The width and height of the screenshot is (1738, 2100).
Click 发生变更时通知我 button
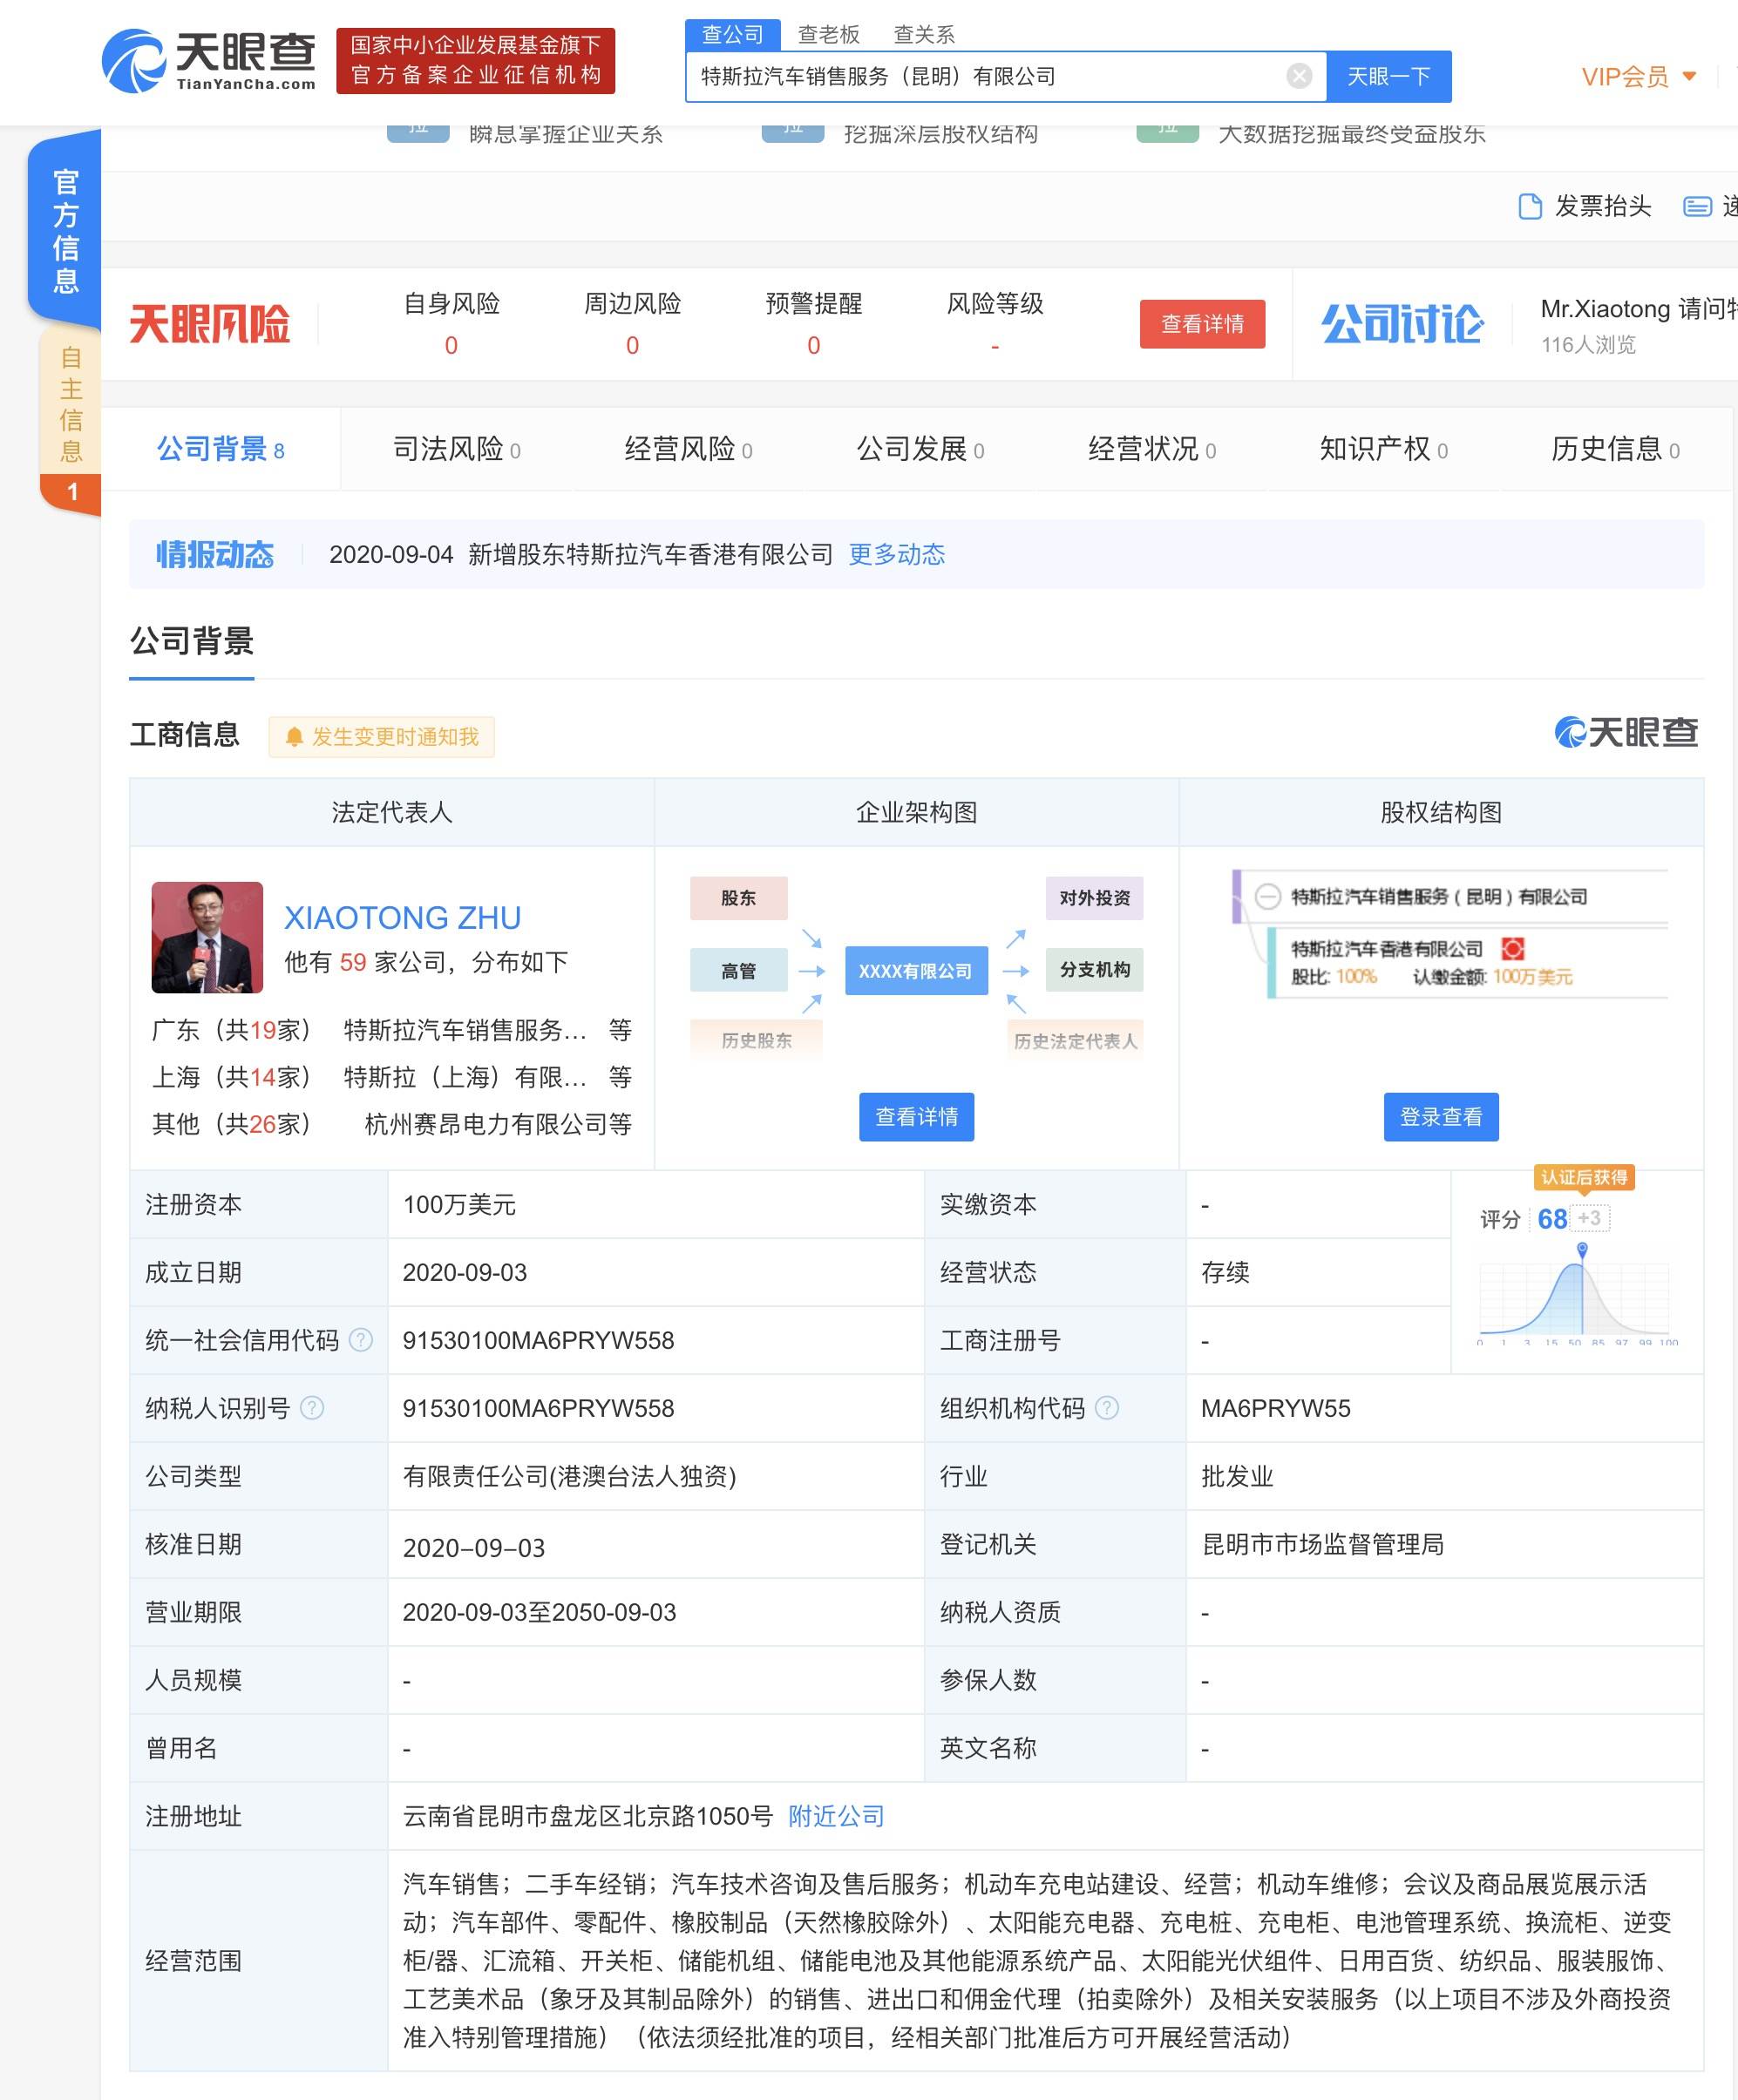(381, 737)
